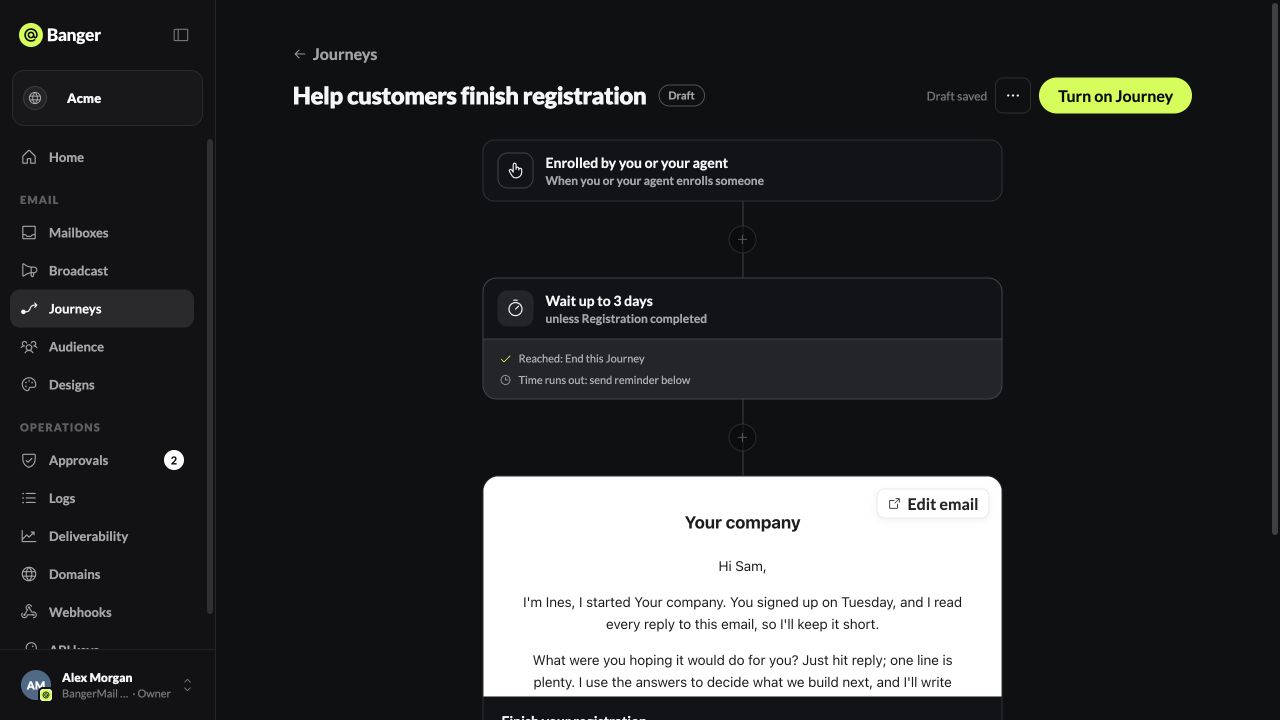Click the sidebar scrollbar
The width and height of the screenshot is (1280, 720).
[210, 376]
